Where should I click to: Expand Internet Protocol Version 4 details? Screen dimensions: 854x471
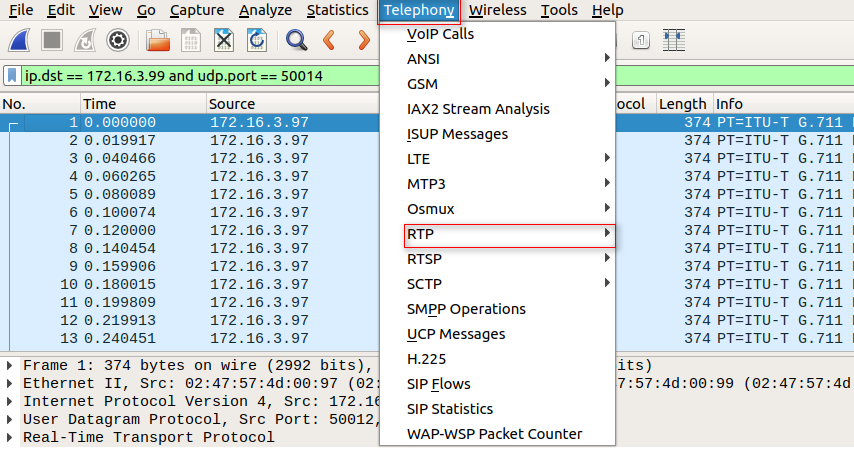pyautogui.click(x=9, y=401)
